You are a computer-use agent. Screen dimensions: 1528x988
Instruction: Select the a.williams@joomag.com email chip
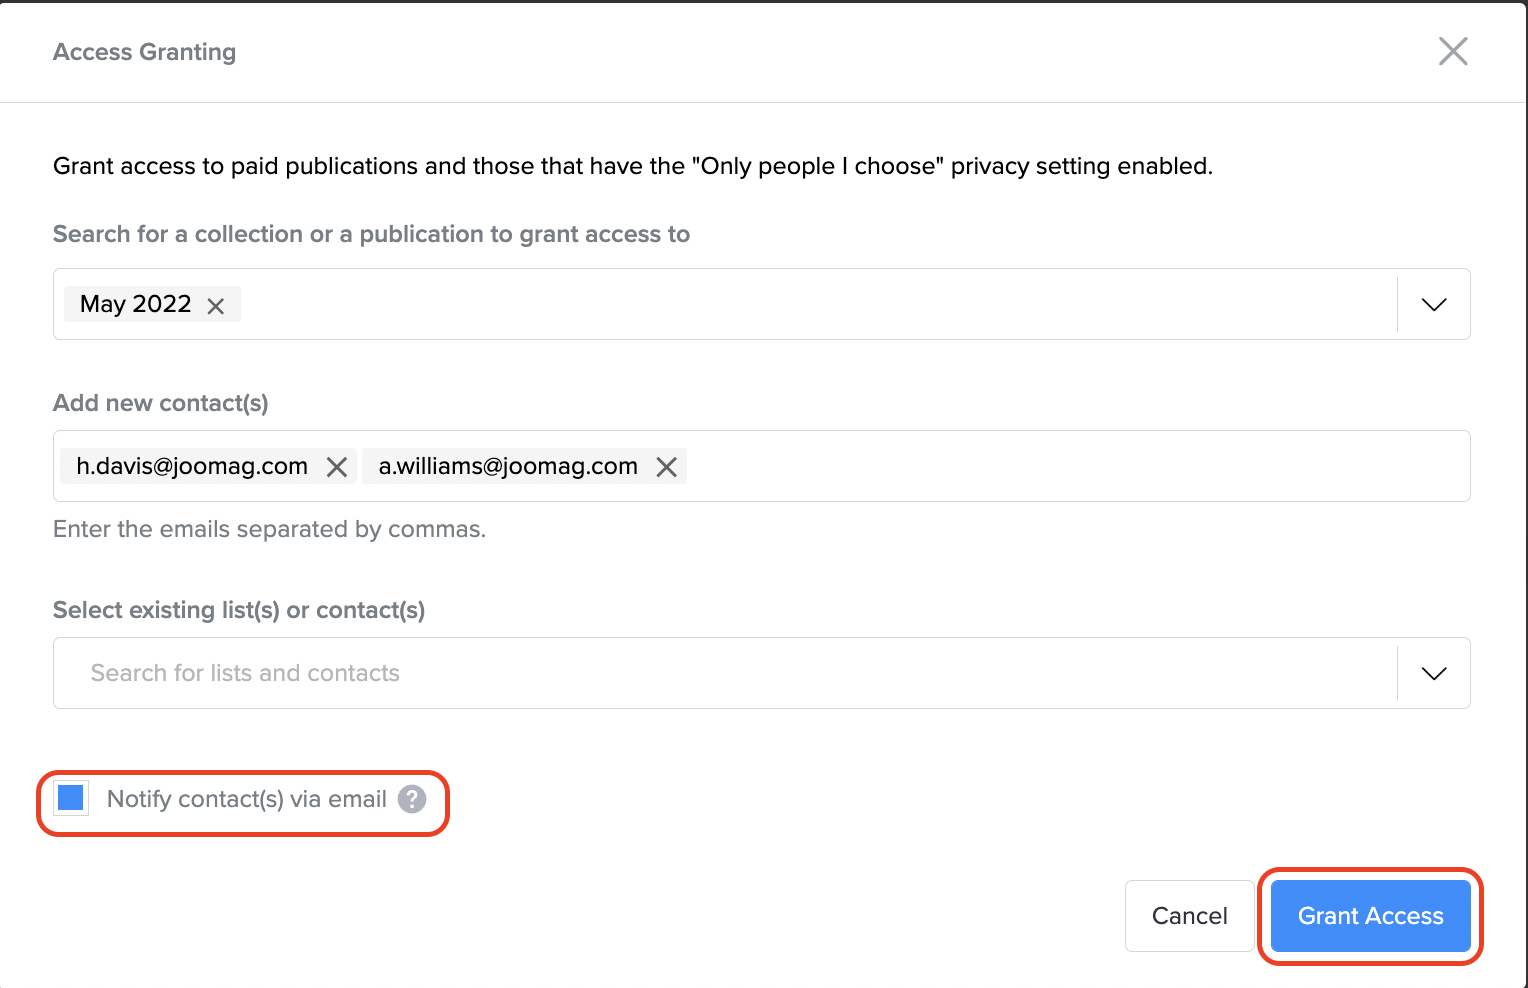pyautogui.click(x=508, y=467)
